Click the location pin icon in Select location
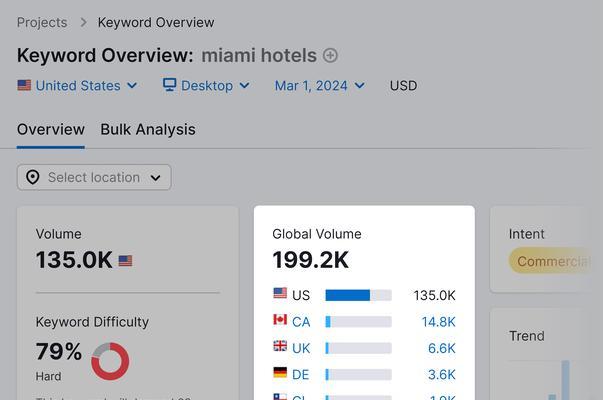 click(x=33, y=177)
